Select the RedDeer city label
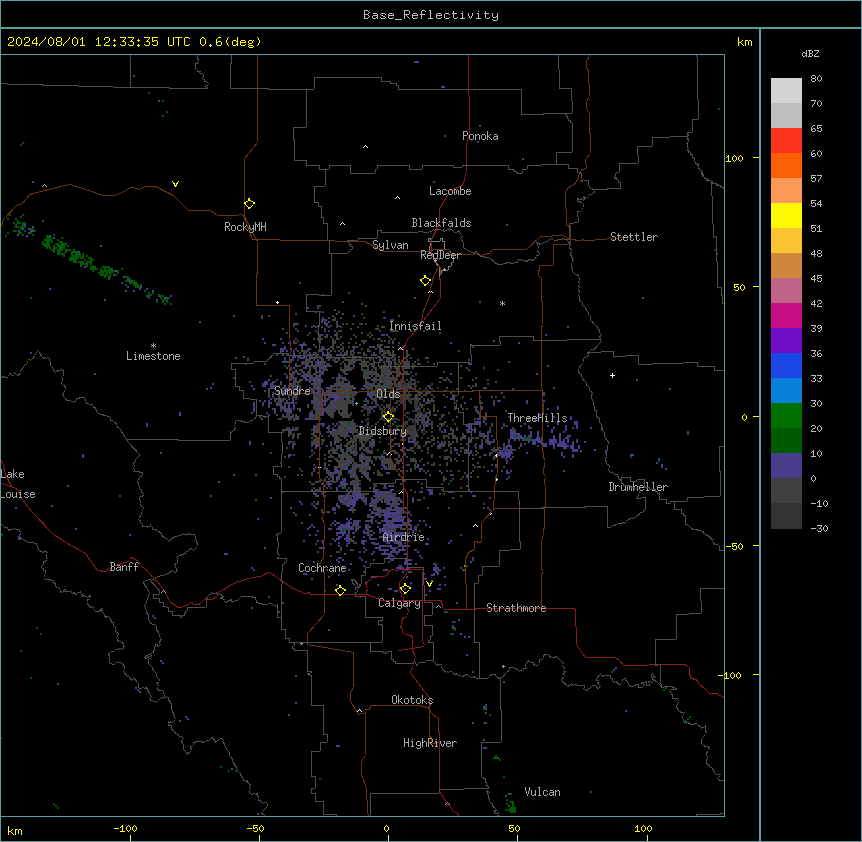The image size is (862, 842). 440,255
